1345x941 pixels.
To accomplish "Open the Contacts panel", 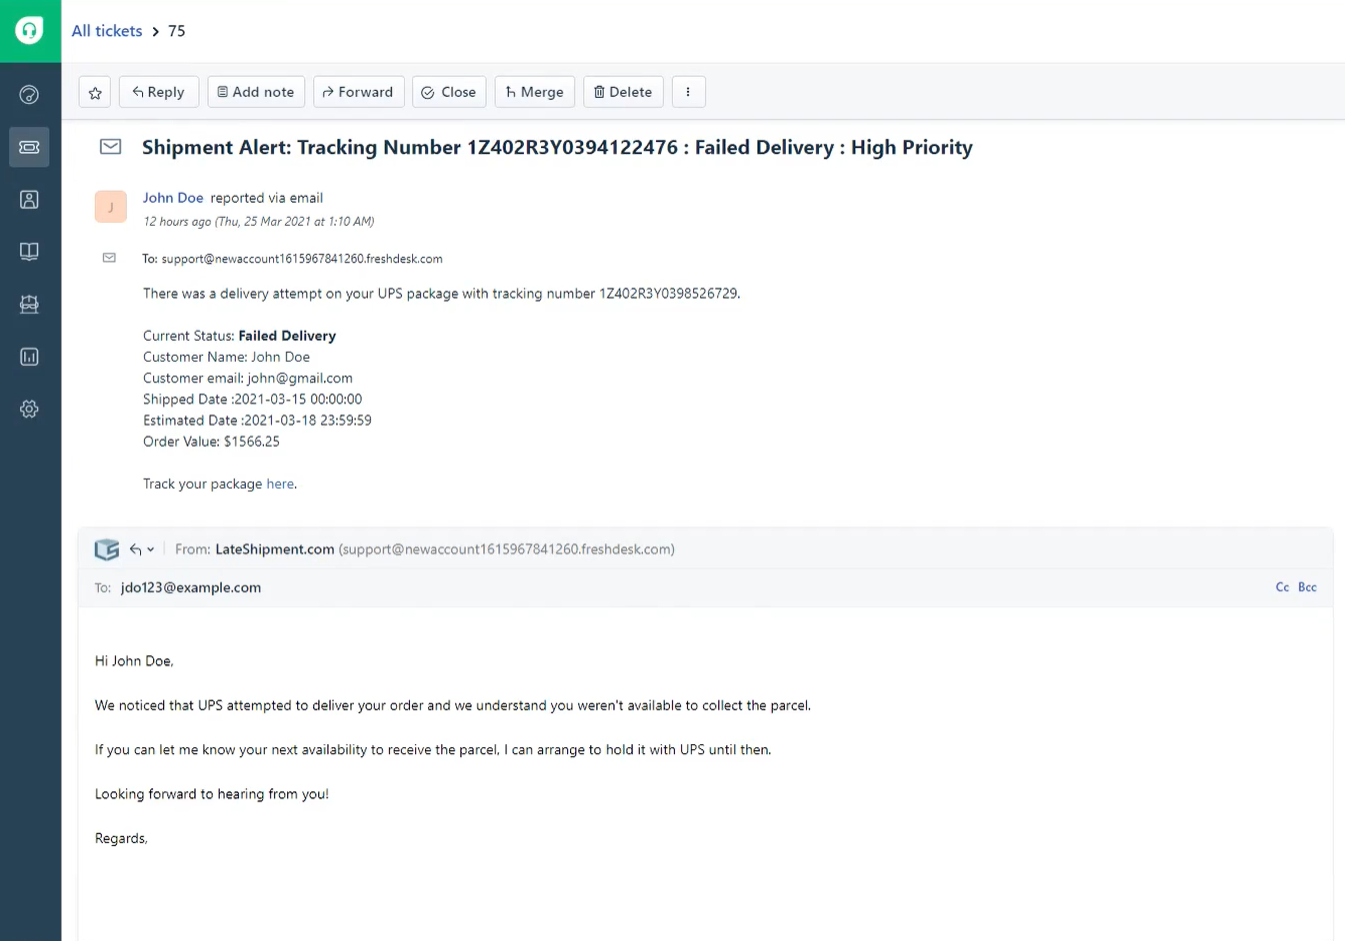I will tap(29, 199).
